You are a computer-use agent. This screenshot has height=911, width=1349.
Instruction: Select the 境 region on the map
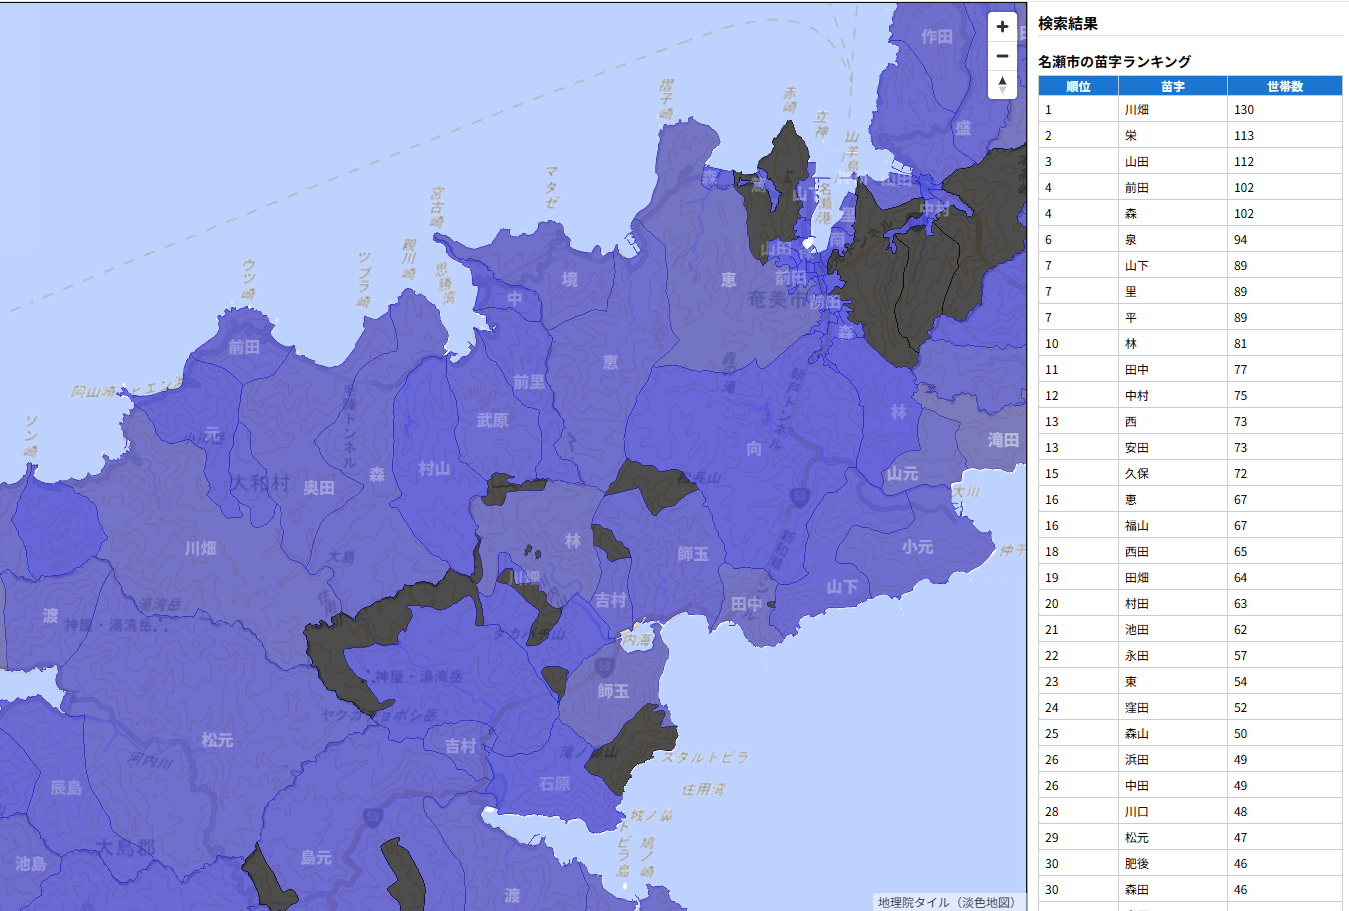pyautogui.click(x=569, y=280)
